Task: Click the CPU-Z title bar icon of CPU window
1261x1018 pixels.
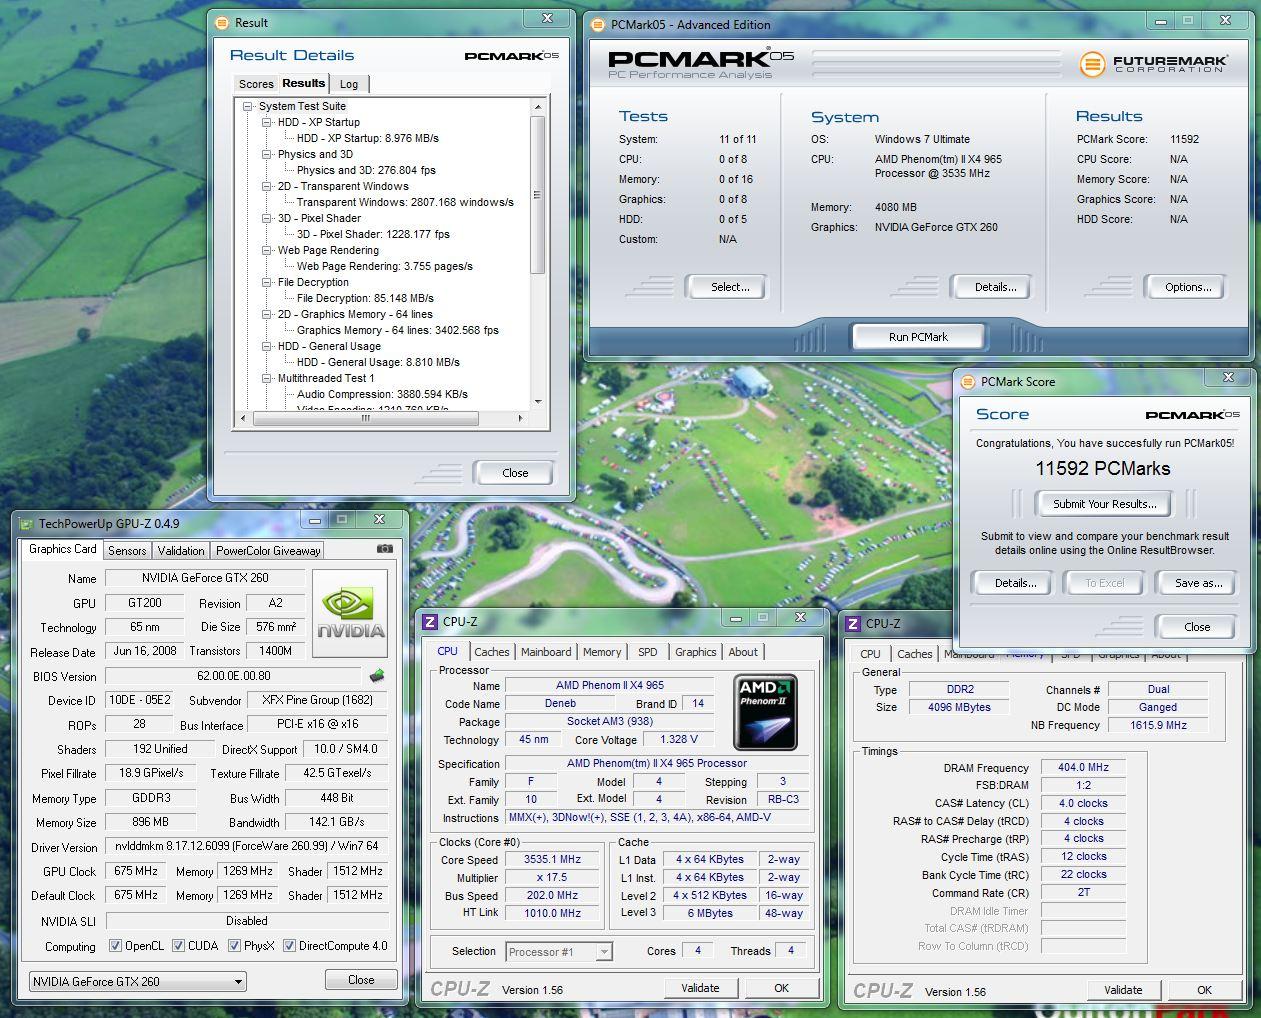Action: pos(430,622)
